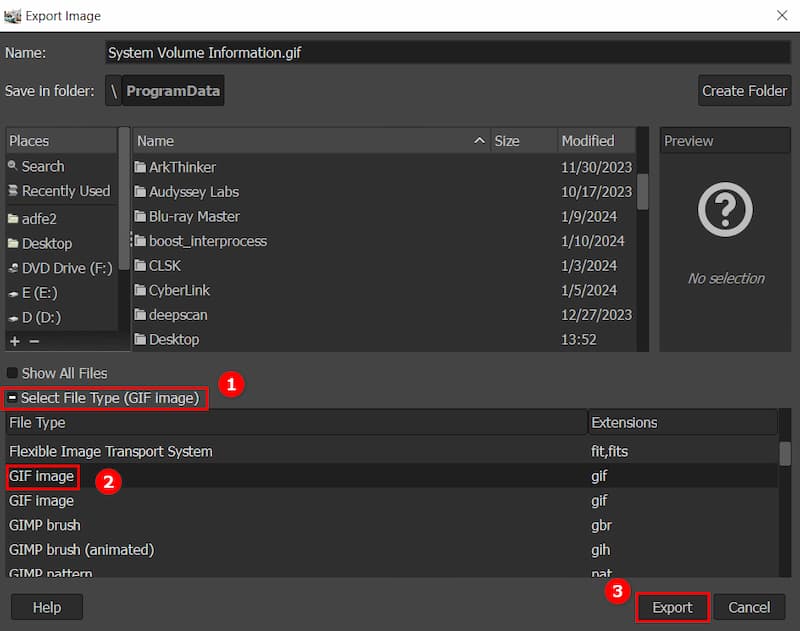Click the Search magnifier icon in Places

pyautogui.click(x=13, y=167)
